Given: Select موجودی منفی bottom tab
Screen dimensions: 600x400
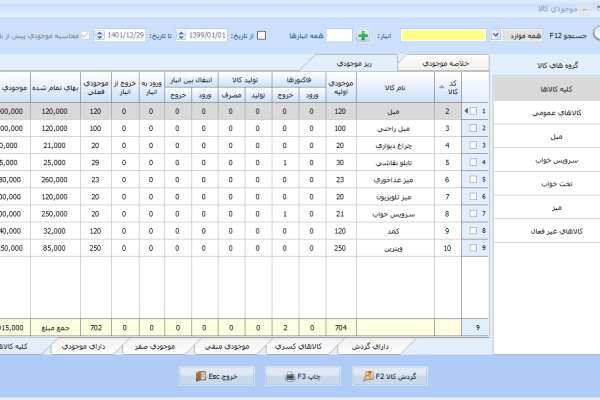Looking at the screenshot, I should (x=227, y=347).
